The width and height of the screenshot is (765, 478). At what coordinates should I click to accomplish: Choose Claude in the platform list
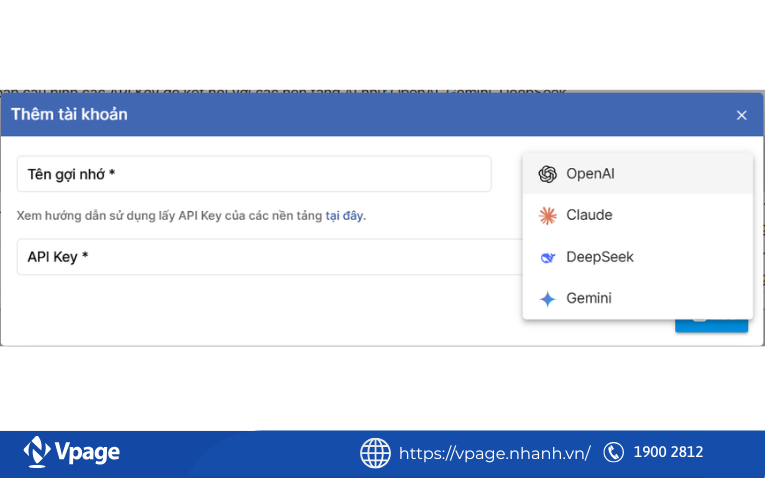coord(638,215)
